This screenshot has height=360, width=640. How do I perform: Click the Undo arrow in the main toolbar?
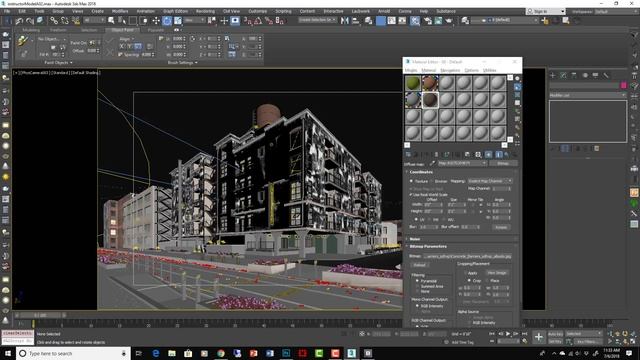click(19, 20)
